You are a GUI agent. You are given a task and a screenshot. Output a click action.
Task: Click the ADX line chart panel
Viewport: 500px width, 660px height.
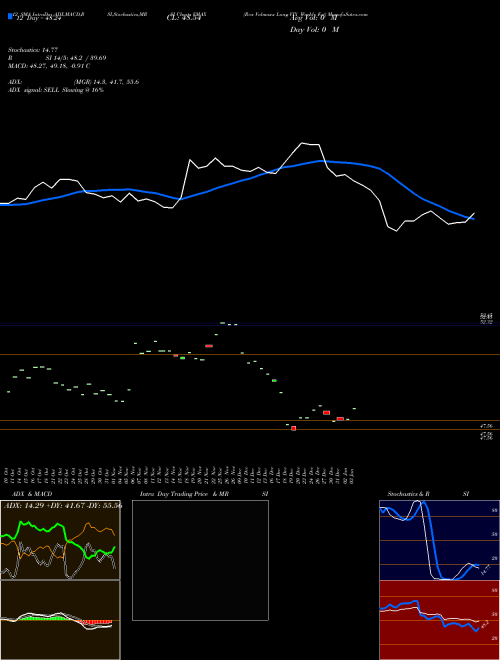coord(60,540)
